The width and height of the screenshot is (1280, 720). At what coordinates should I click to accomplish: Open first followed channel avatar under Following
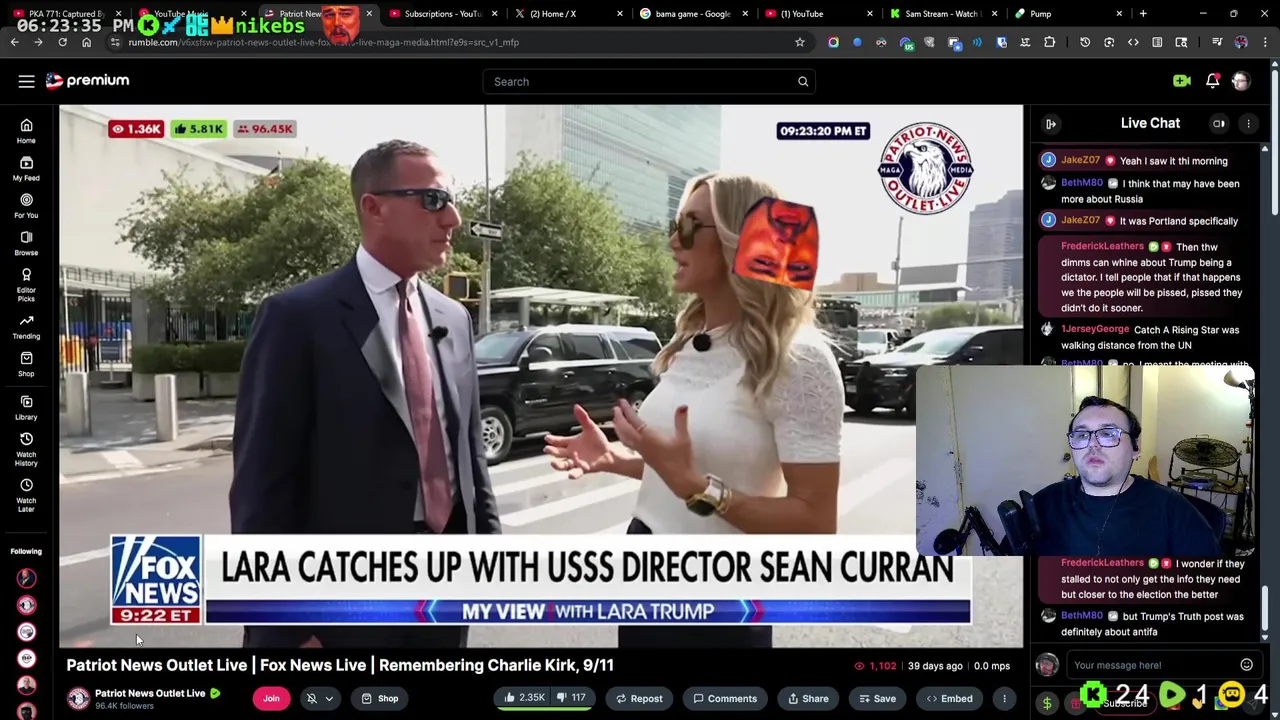(x=26, y=578)
